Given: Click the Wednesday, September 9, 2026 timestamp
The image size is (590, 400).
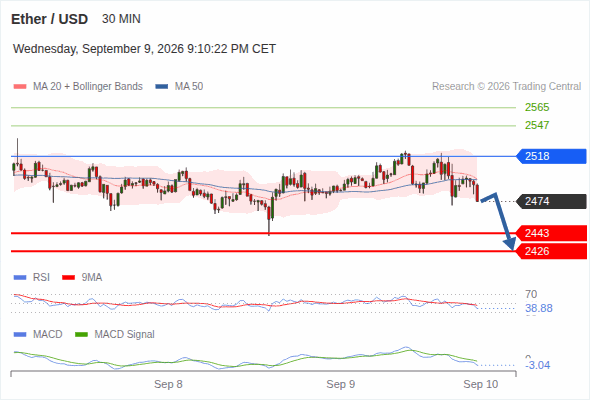Looking at the screenshot, I should pyautogui.click(x=144, y=49).
